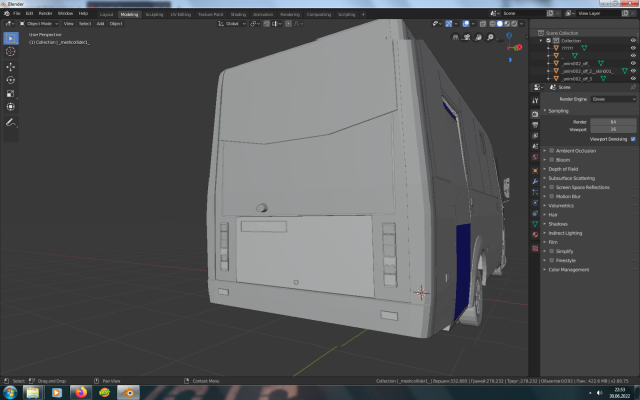Toggle X-ray display button
The image size is (640, 400).
click(482, 24)
